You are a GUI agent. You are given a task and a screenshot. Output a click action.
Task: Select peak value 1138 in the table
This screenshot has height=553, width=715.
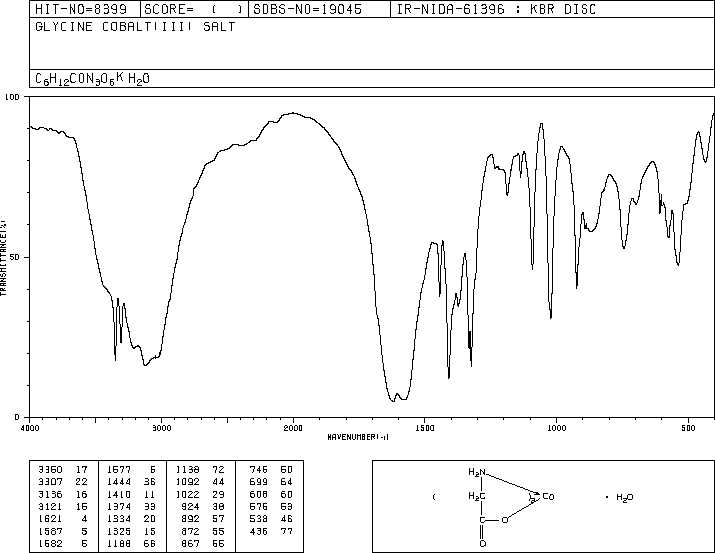[187, 470]
